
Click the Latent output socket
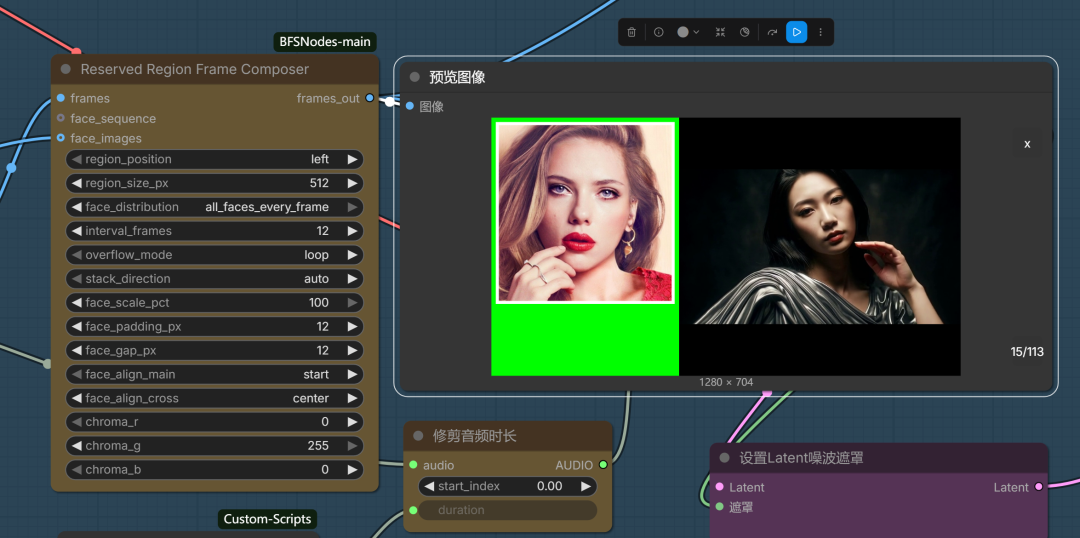coord(1039,487)
